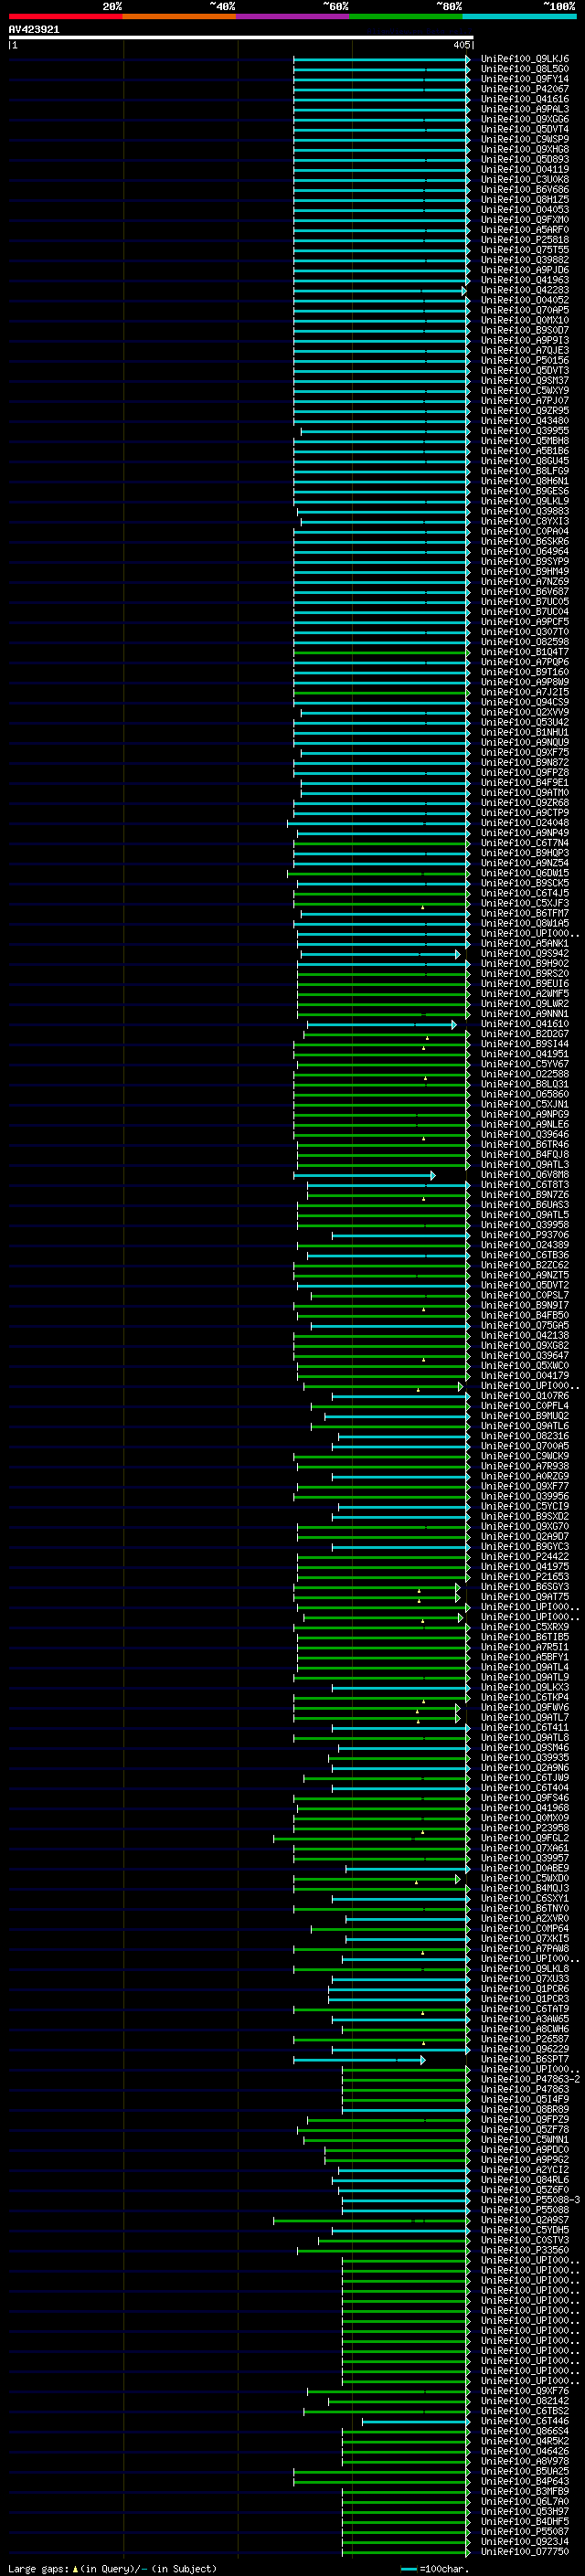Screen dimensions: 585x2576
Task: Open UniRef100_Q923J4 entry
Action: [x=525, y=2541]
